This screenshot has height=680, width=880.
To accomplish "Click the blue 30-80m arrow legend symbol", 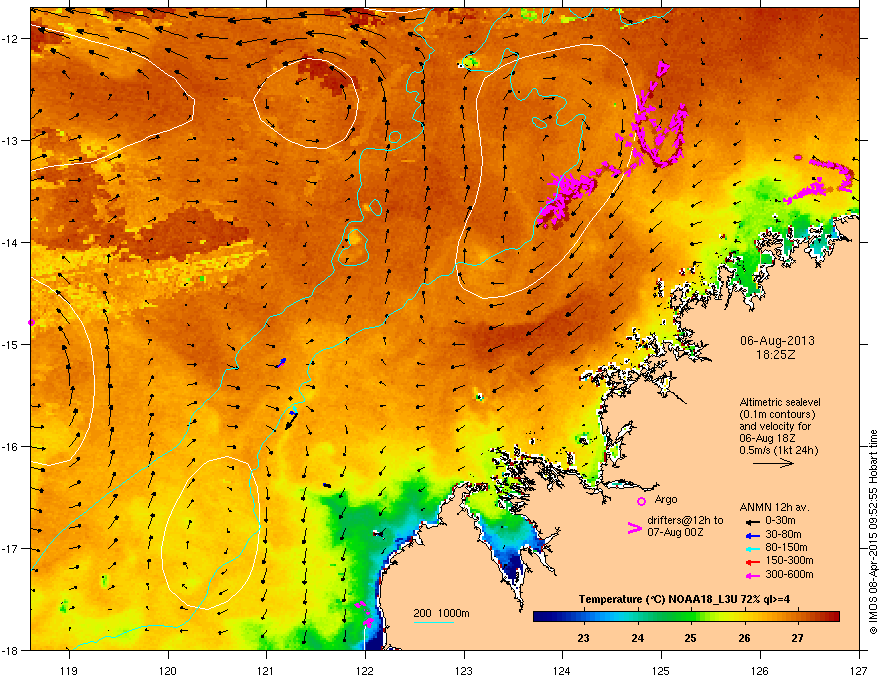I will [x=752, y=535].
